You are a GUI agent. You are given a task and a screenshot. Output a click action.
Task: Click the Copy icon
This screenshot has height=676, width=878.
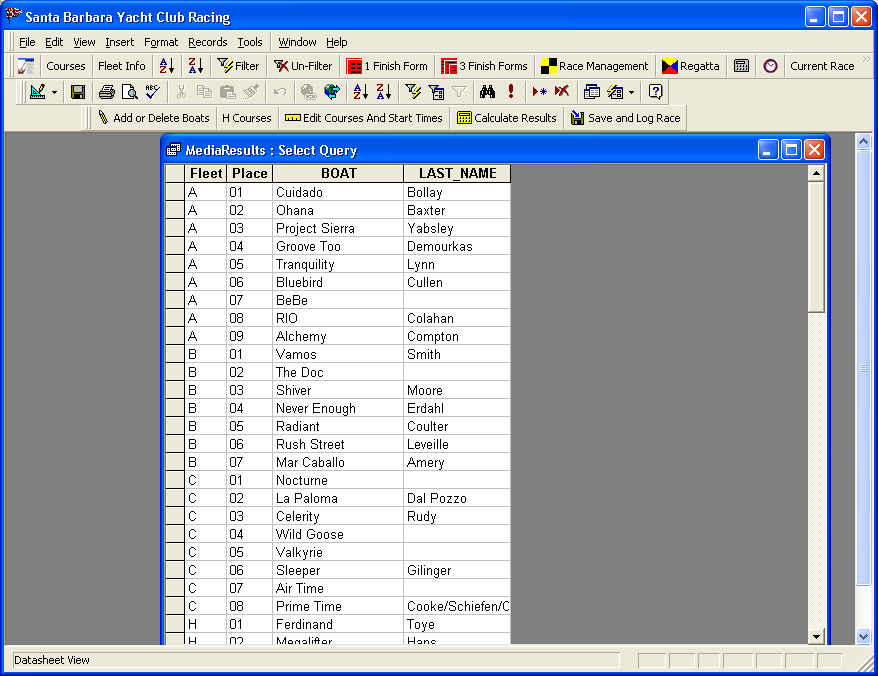point(204,92)
